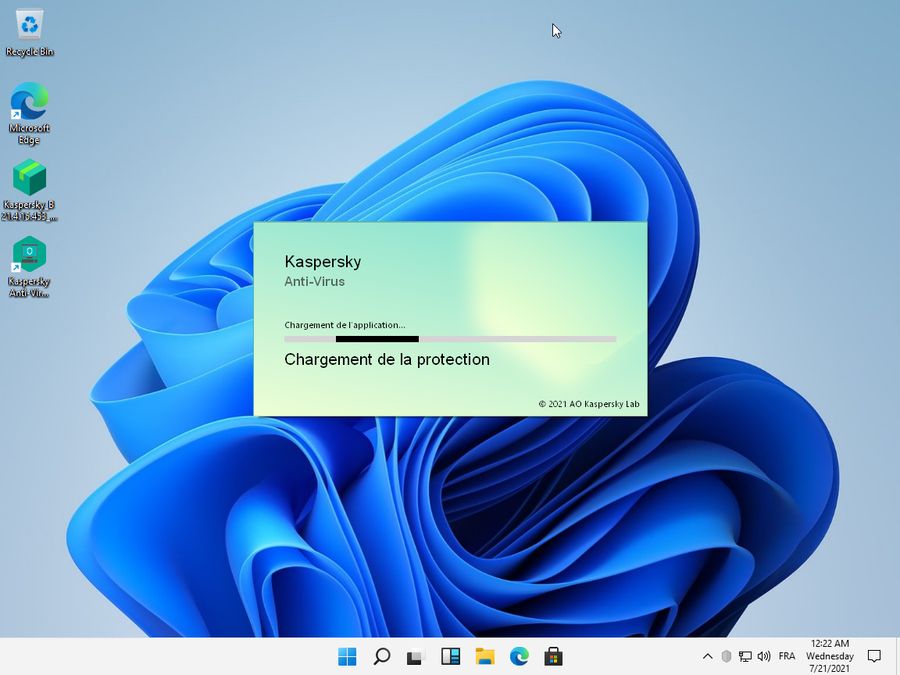Image resolution: width=900 pixels, height=675 pixels.
Task: Open Windows Search from the taskbar
Action: click(381, 657)
